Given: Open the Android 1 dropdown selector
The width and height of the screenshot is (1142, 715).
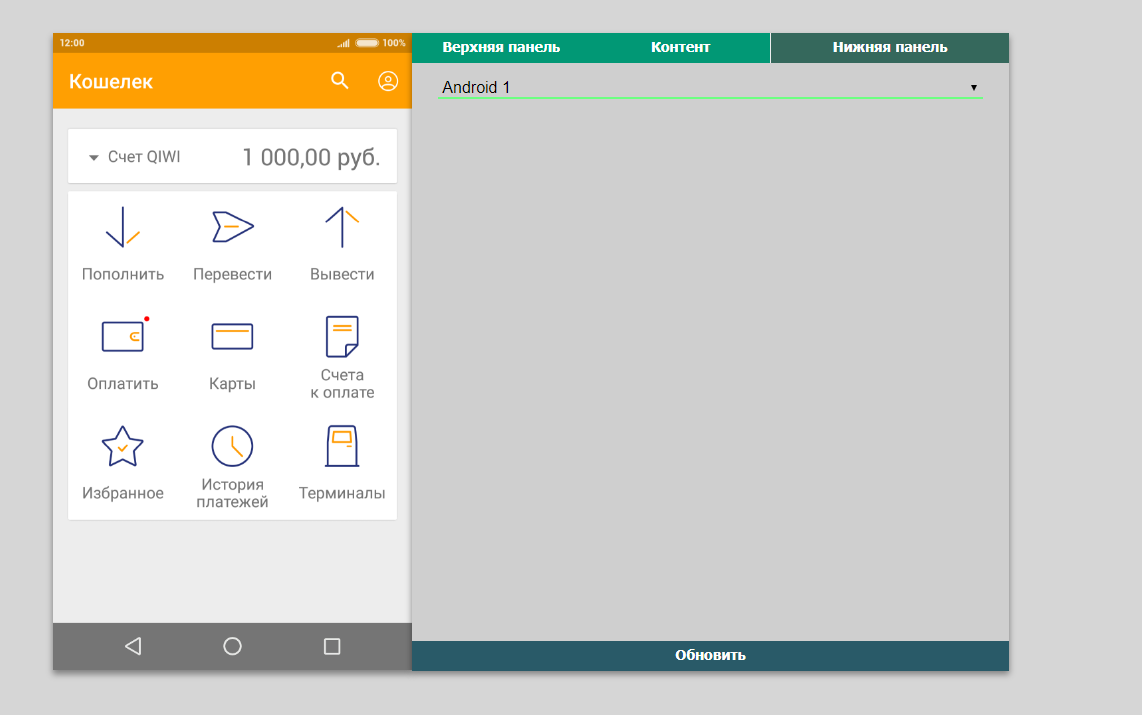Looking at the screenshot, I should 710,87.
